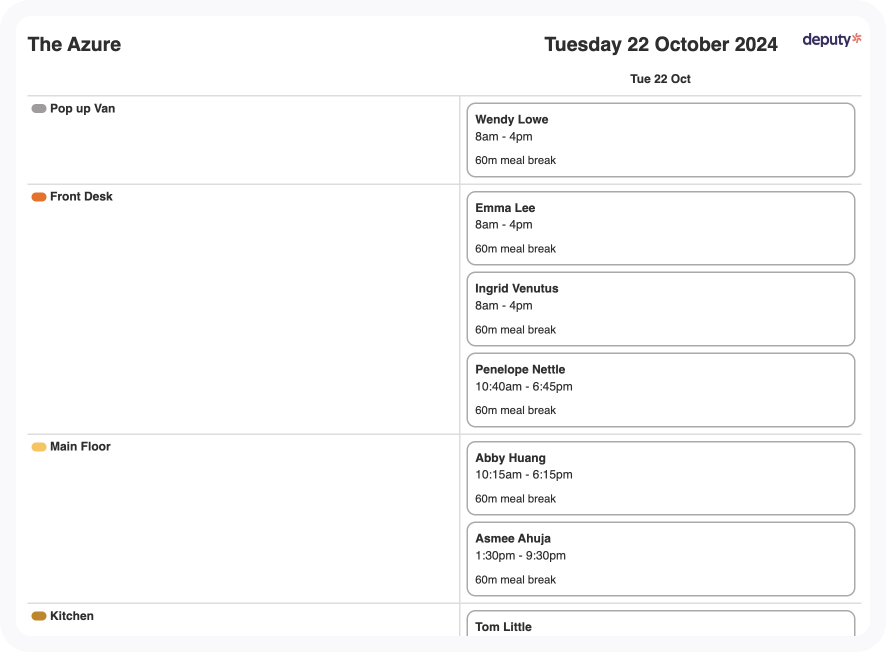Image resolution: width=886 pixels, height=652 pixels.
Task: Click the Tue 22 Oct column header
Action: [x=660, y=79]
